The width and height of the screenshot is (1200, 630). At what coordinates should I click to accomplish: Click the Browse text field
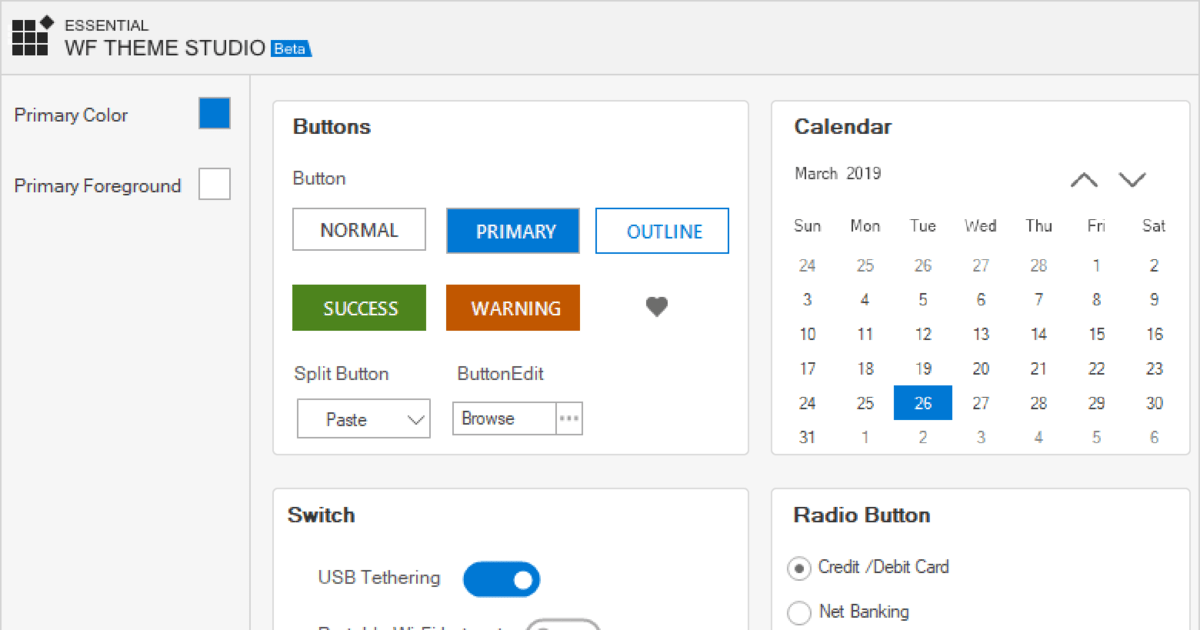click(x=504, y=419)
